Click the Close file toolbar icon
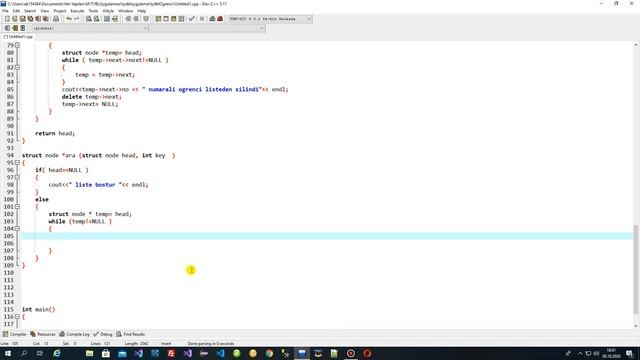640x360 pixels. (x=38, y=19)
